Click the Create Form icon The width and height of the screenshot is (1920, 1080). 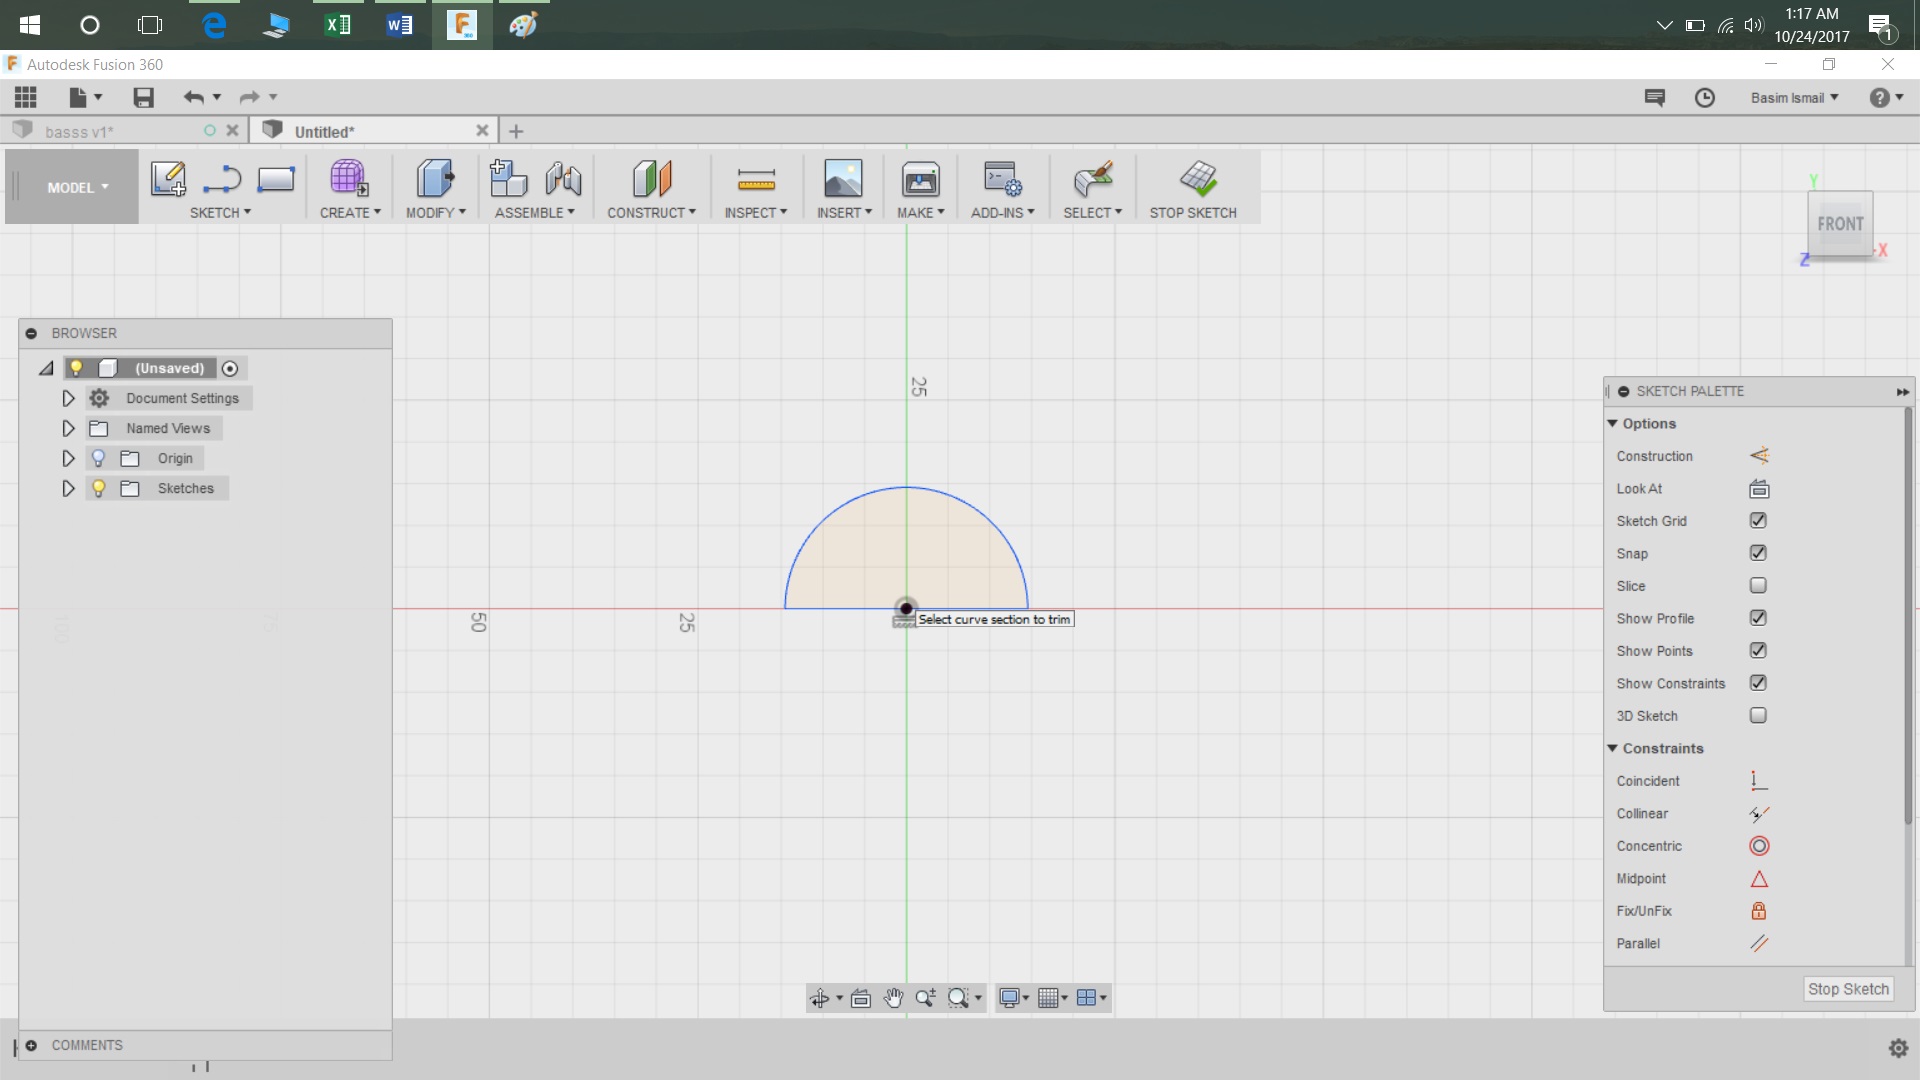tap(348, 179)
